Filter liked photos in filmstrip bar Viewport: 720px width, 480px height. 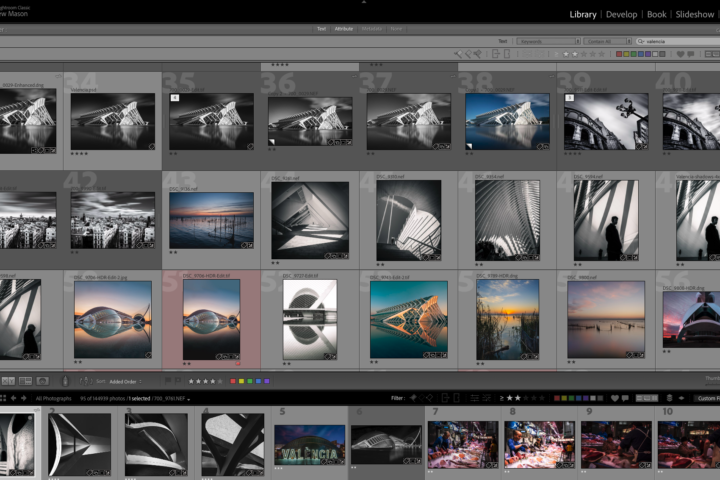pos(615,398)
